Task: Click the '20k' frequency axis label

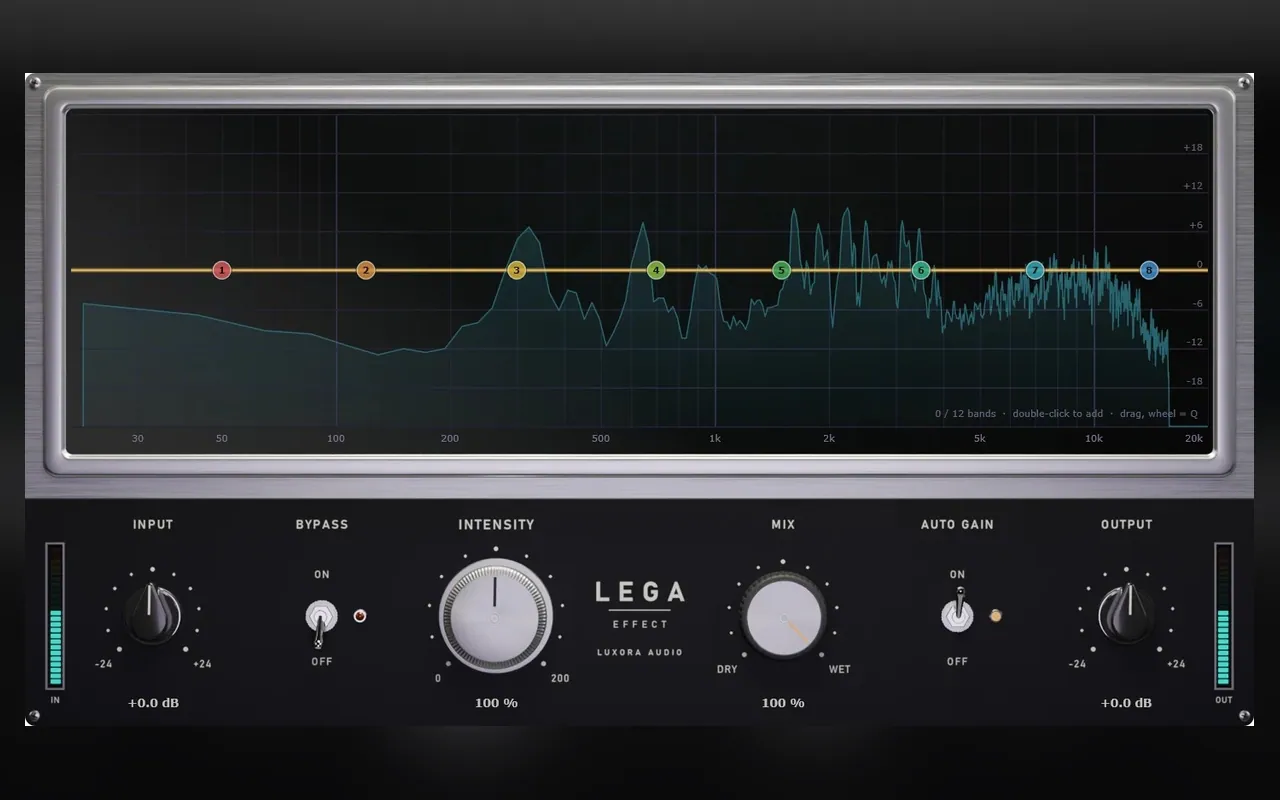Action: (x=1193, y=439)
